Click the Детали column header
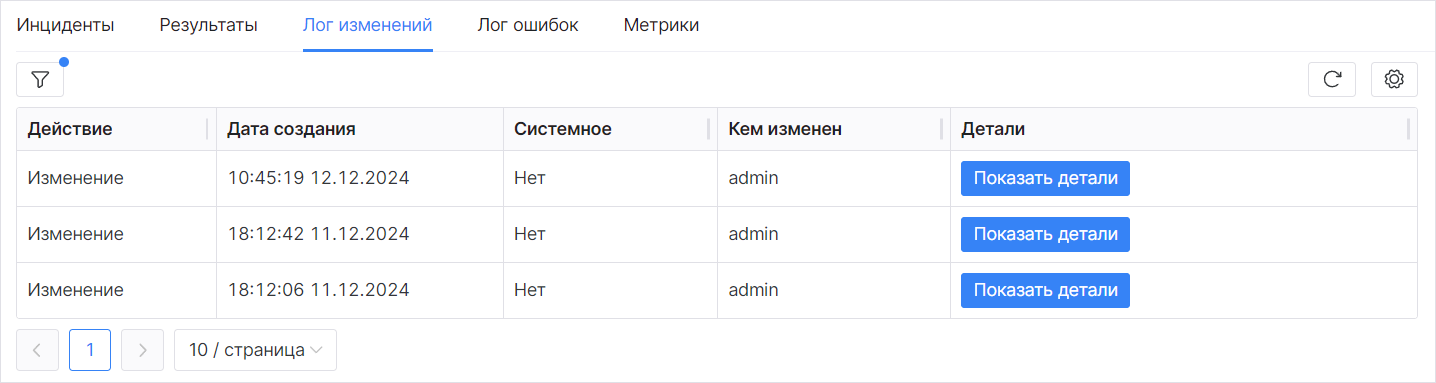 click(1184, 129)
